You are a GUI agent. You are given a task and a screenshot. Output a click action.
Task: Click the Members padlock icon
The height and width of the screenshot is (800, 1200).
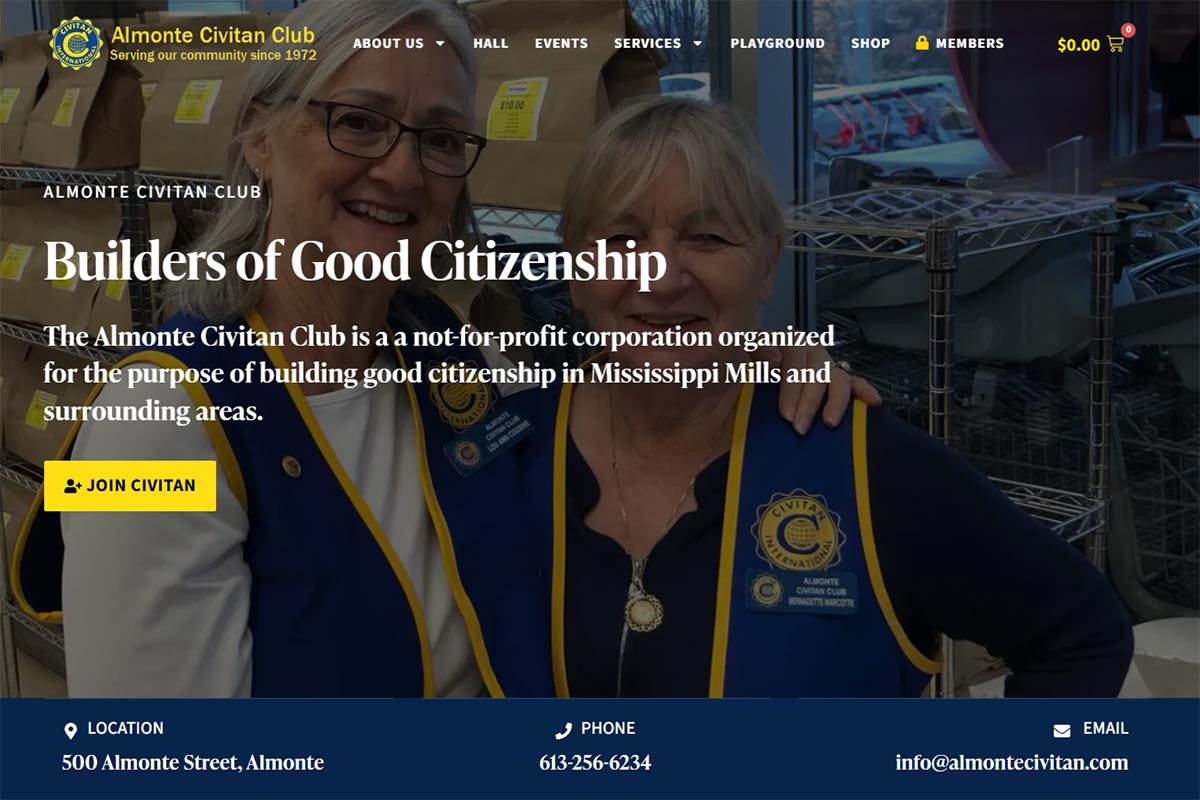pyautogui.click(x=922, y=43)
